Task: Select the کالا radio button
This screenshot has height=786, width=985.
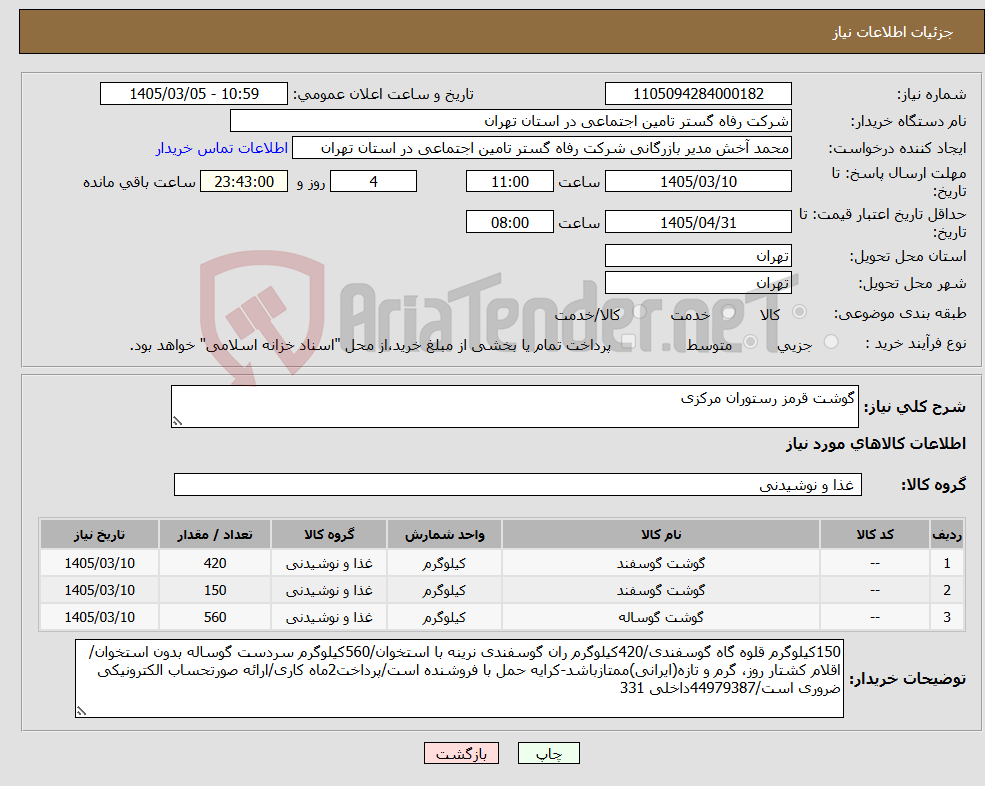Action: click(x=800, y=312)
